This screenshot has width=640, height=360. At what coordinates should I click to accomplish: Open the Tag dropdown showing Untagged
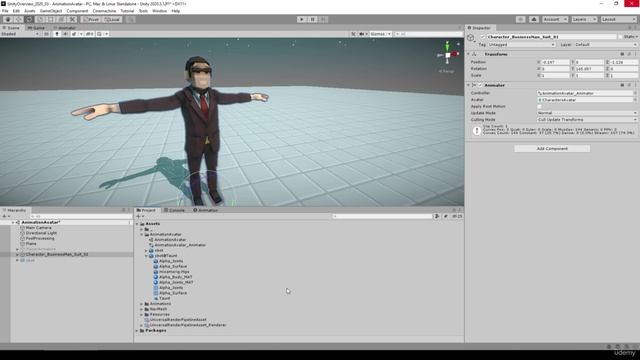[x=521, y=44]
